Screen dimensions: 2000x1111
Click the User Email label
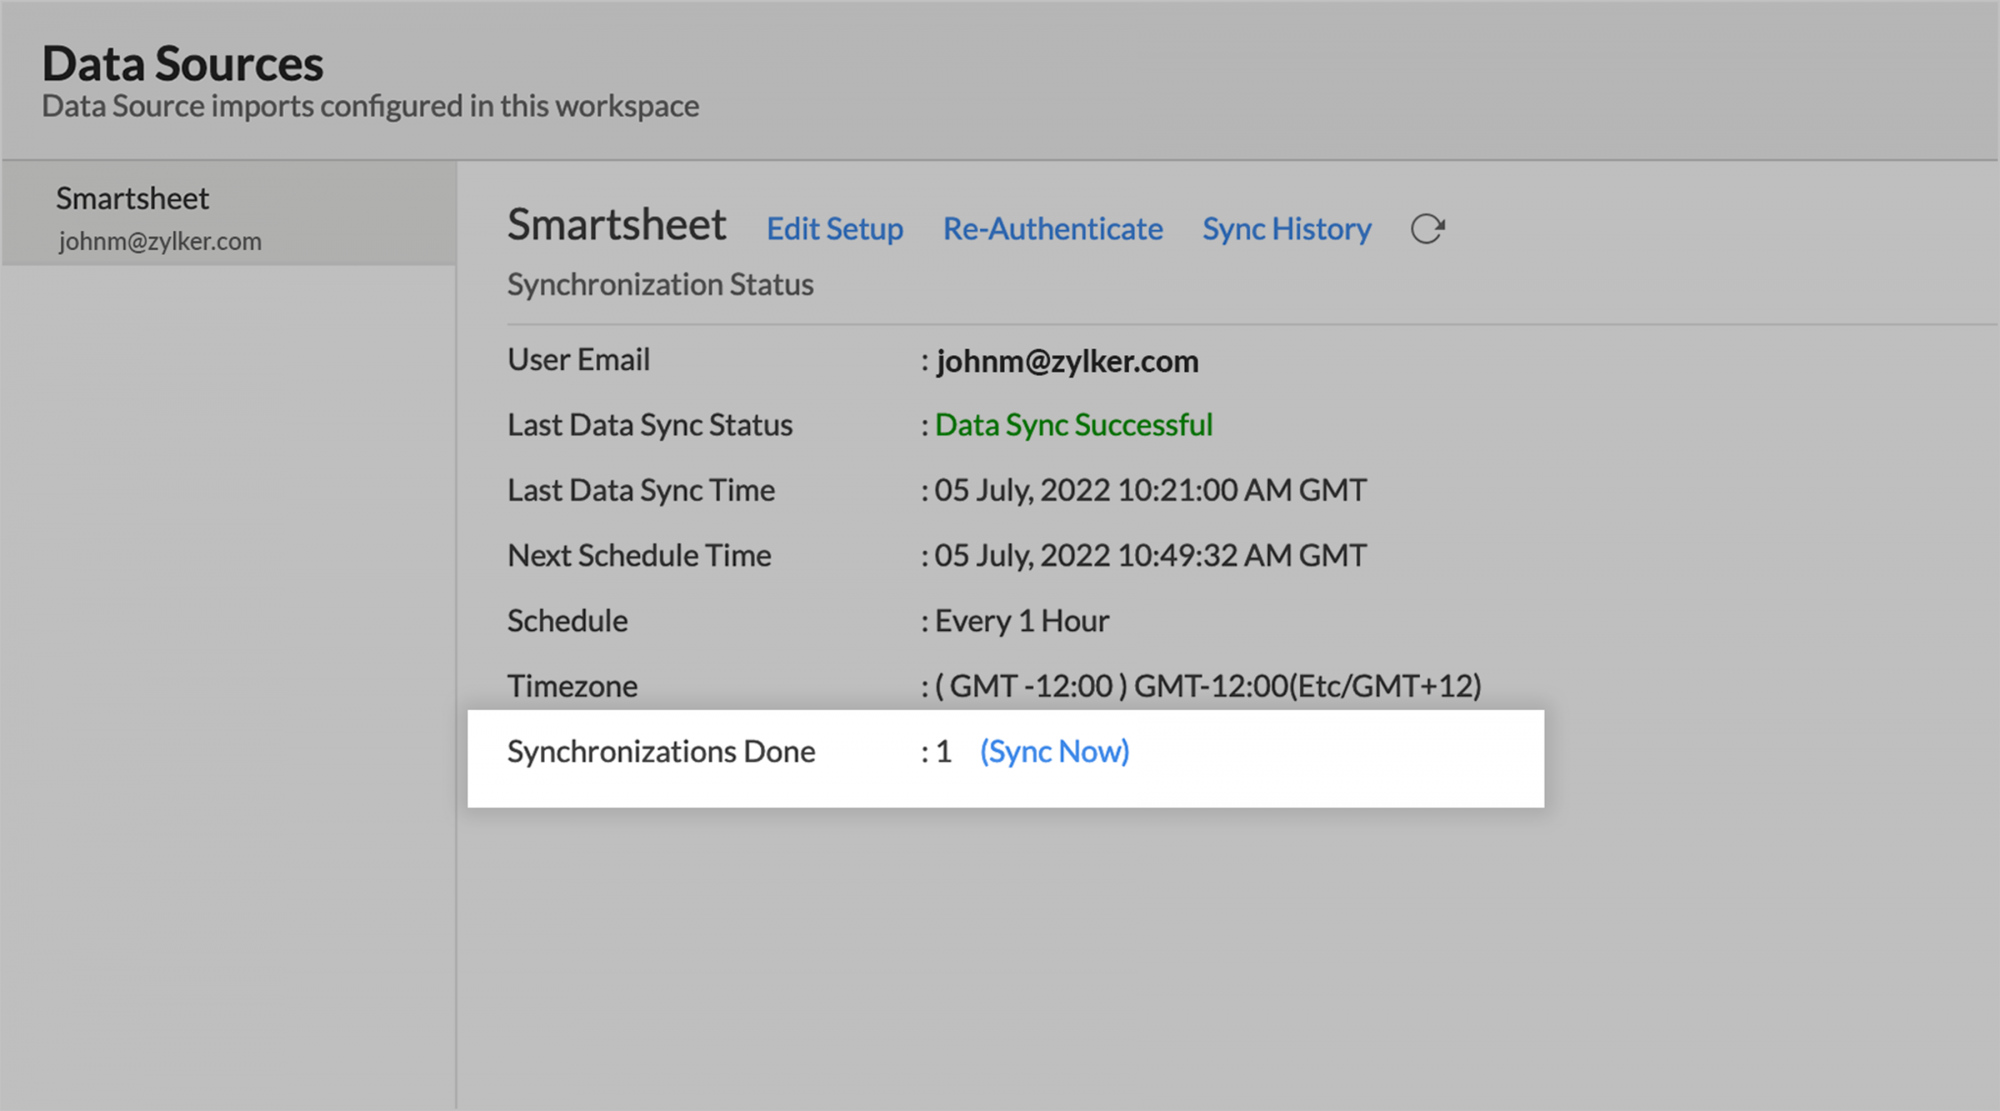[x=578, y=359]
